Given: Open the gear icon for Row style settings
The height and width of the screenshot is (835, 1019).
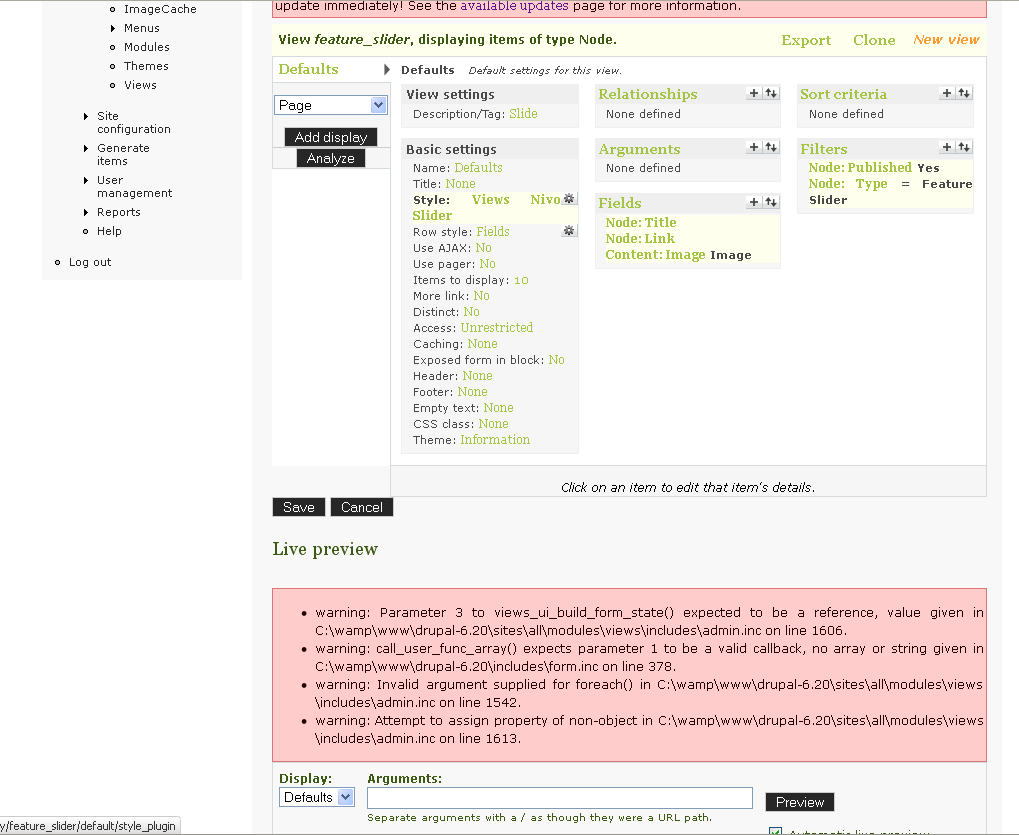Looking at the screenshot, I should [569, 229].
